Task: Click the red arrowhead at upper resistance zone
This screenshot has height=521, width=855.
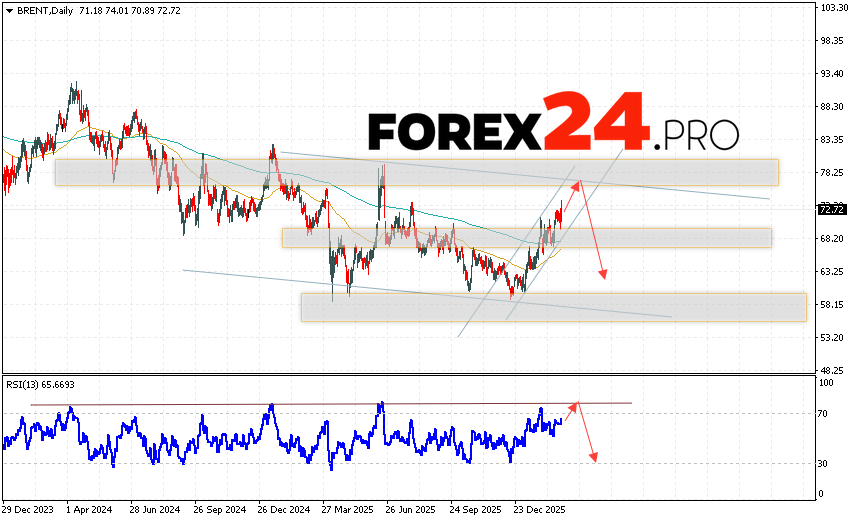Action: pos(577,183)
